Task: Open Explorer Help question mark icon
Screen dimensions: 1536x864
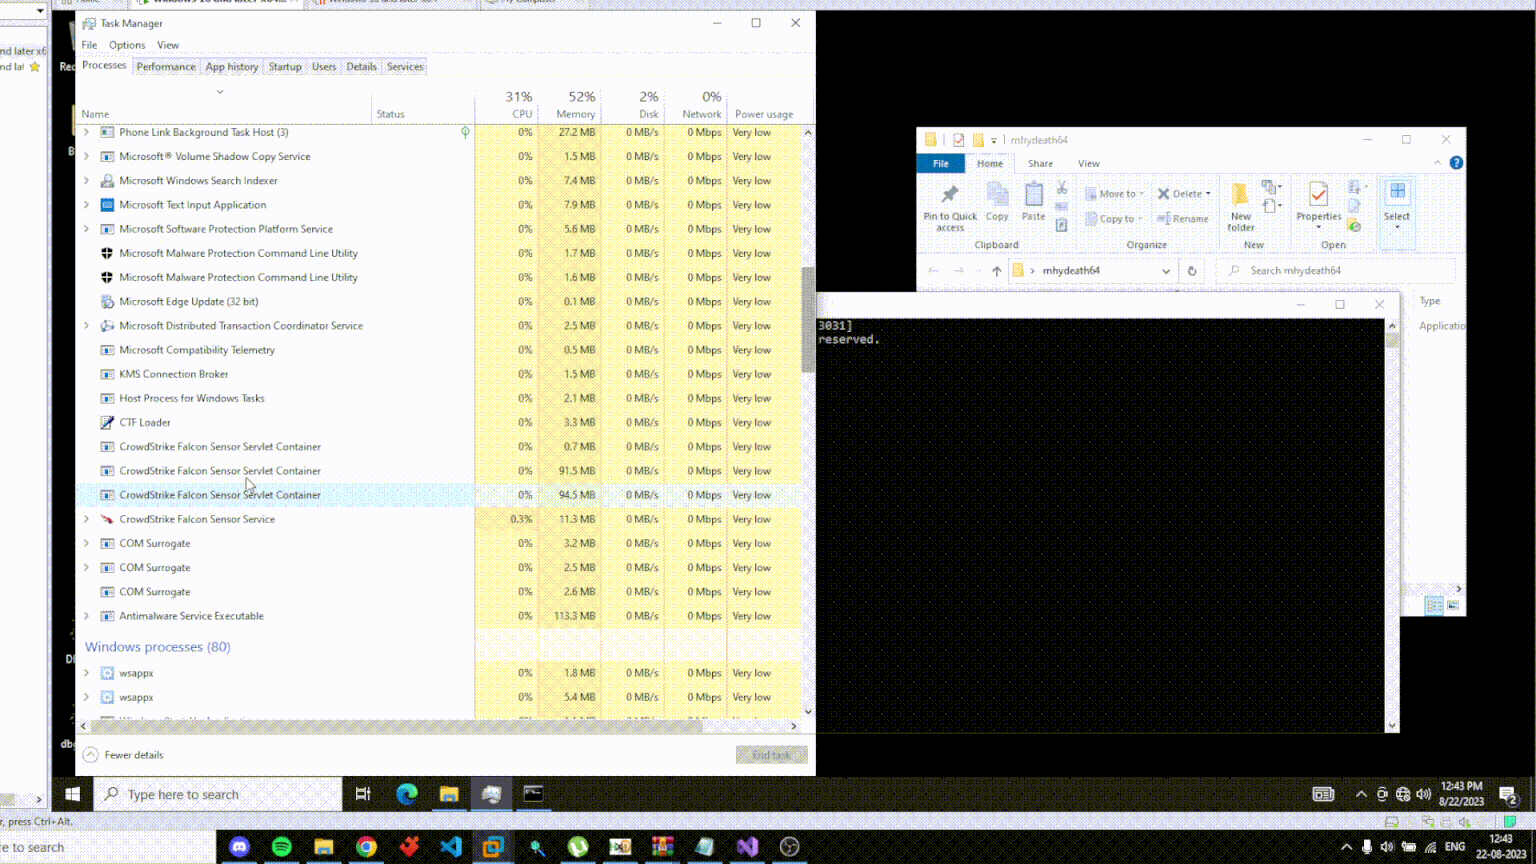Action: 1456,163
